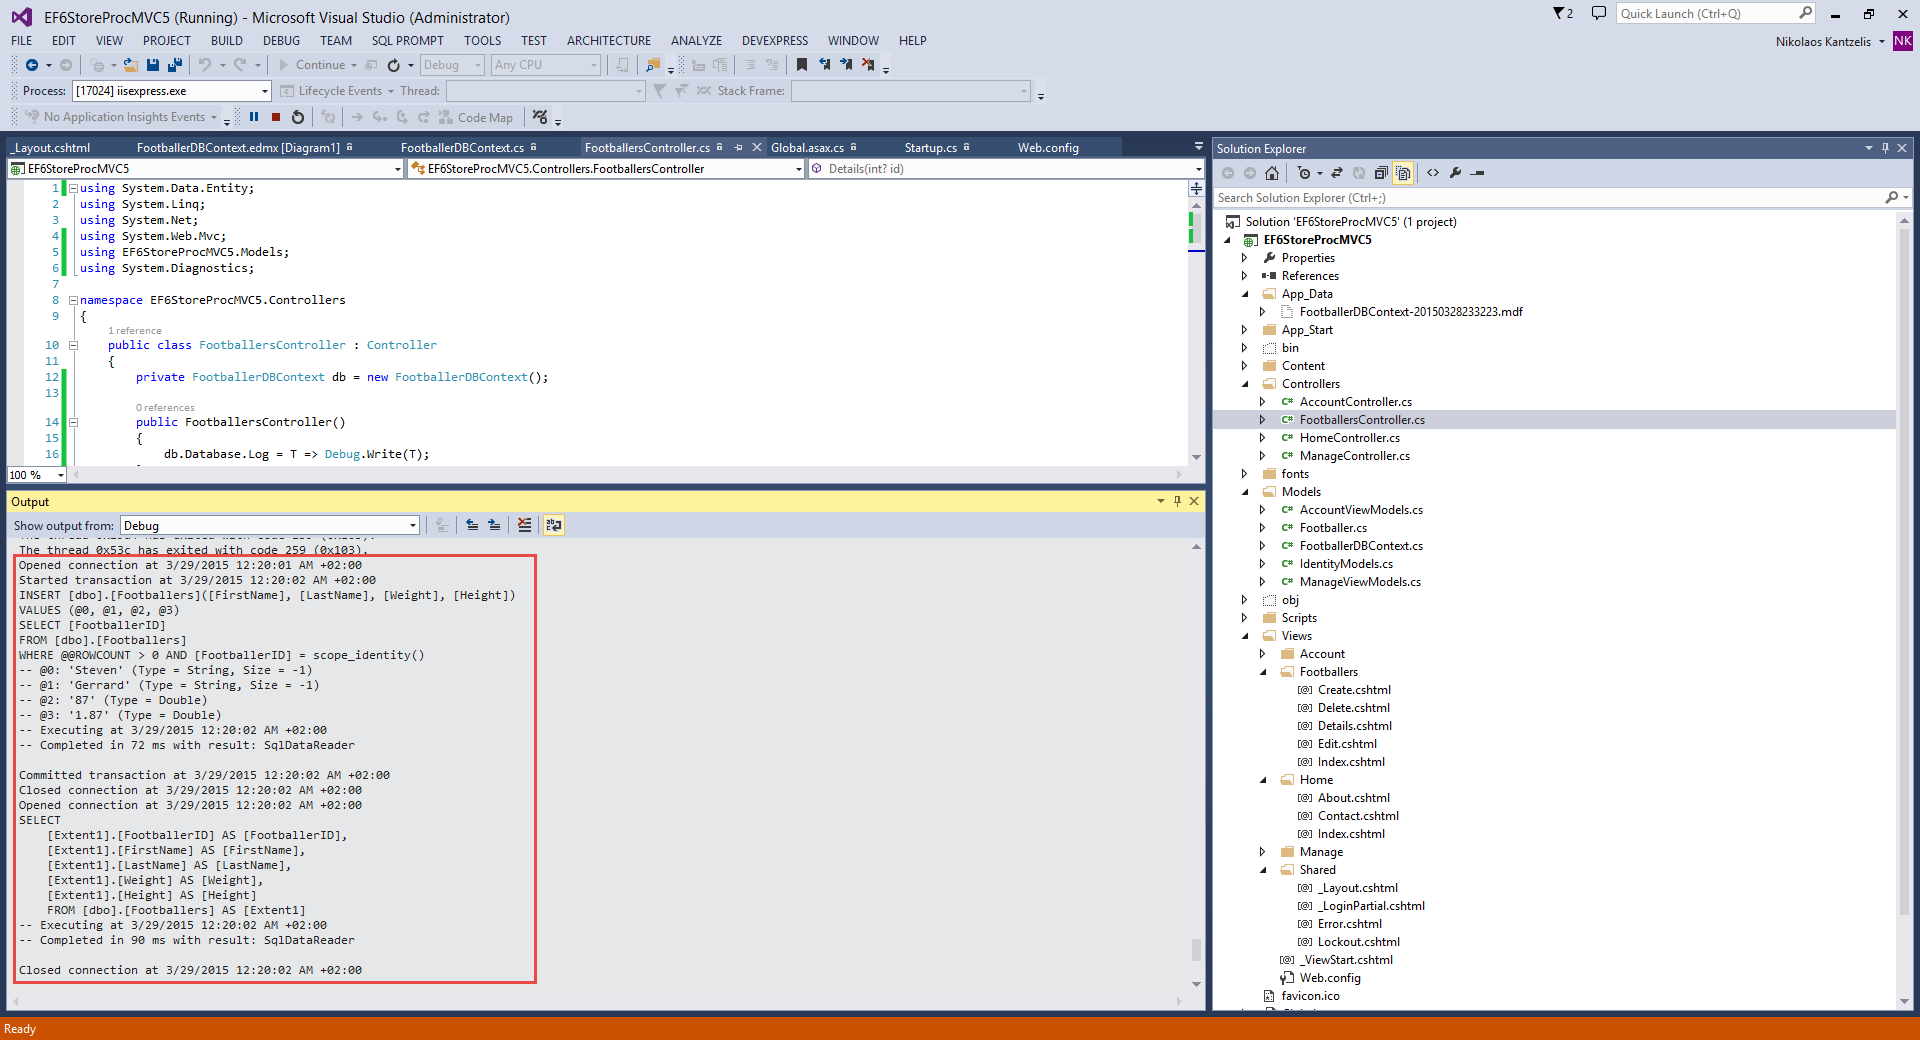Expand the Properties node in Solution Explorer
1920x1040 pixels.
1245,258
